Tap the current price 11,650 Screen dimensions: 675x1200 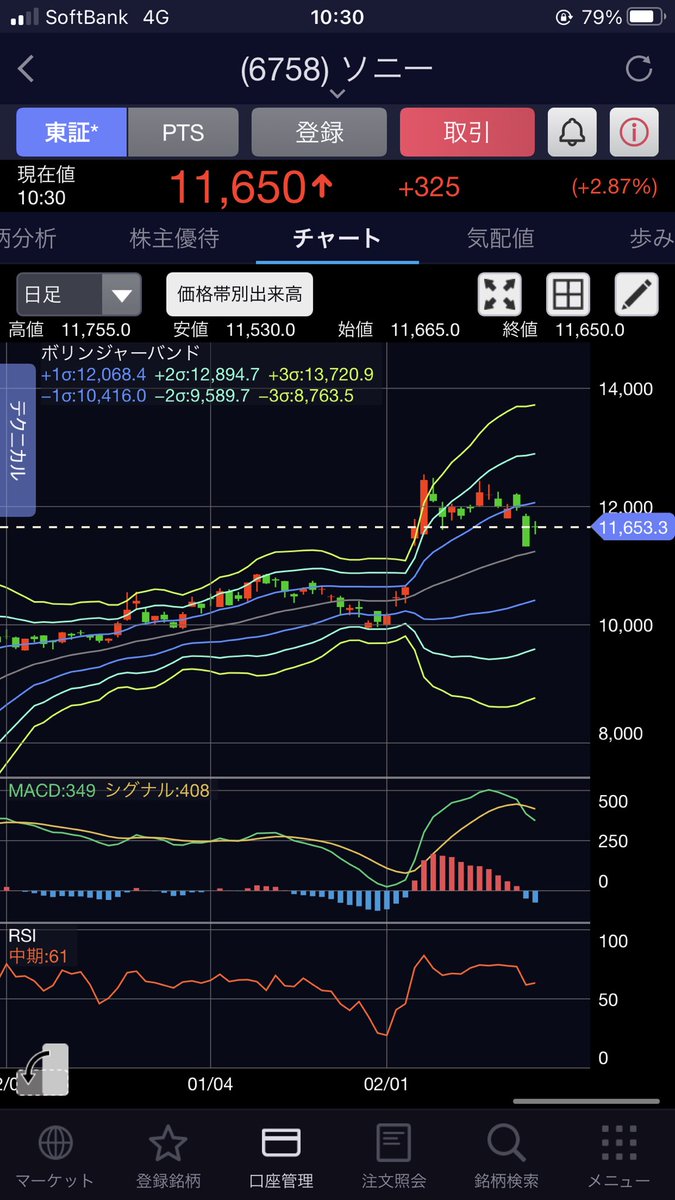coord(250,188)
